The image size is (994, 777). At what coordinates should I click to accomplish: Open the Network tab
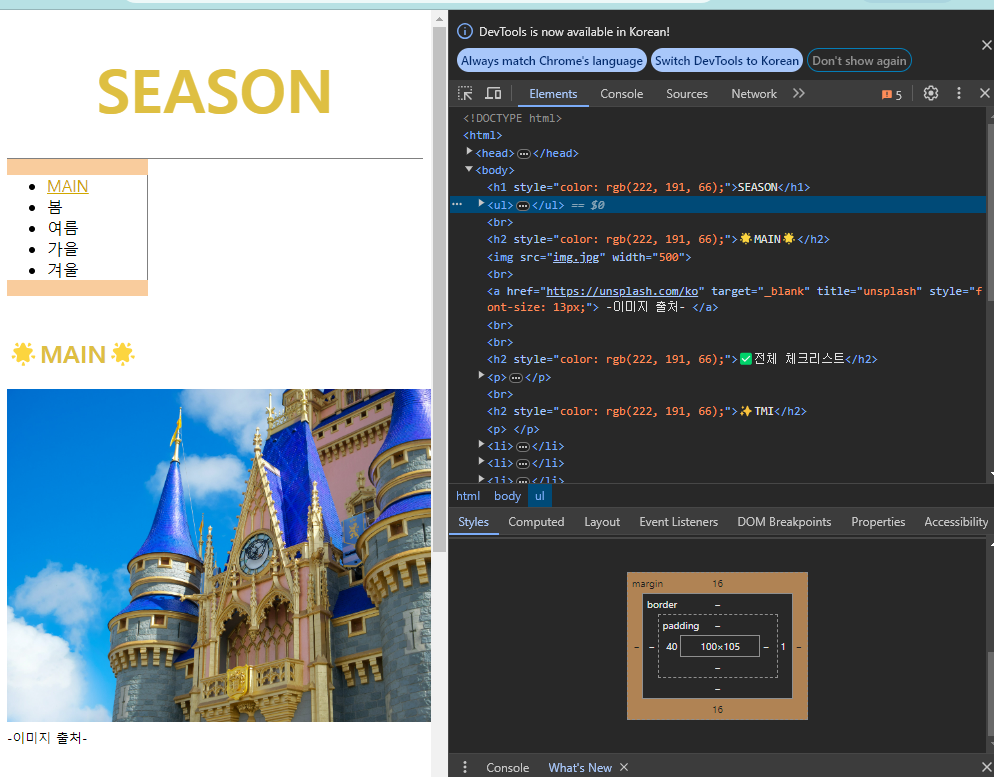(x=754, y=94)
